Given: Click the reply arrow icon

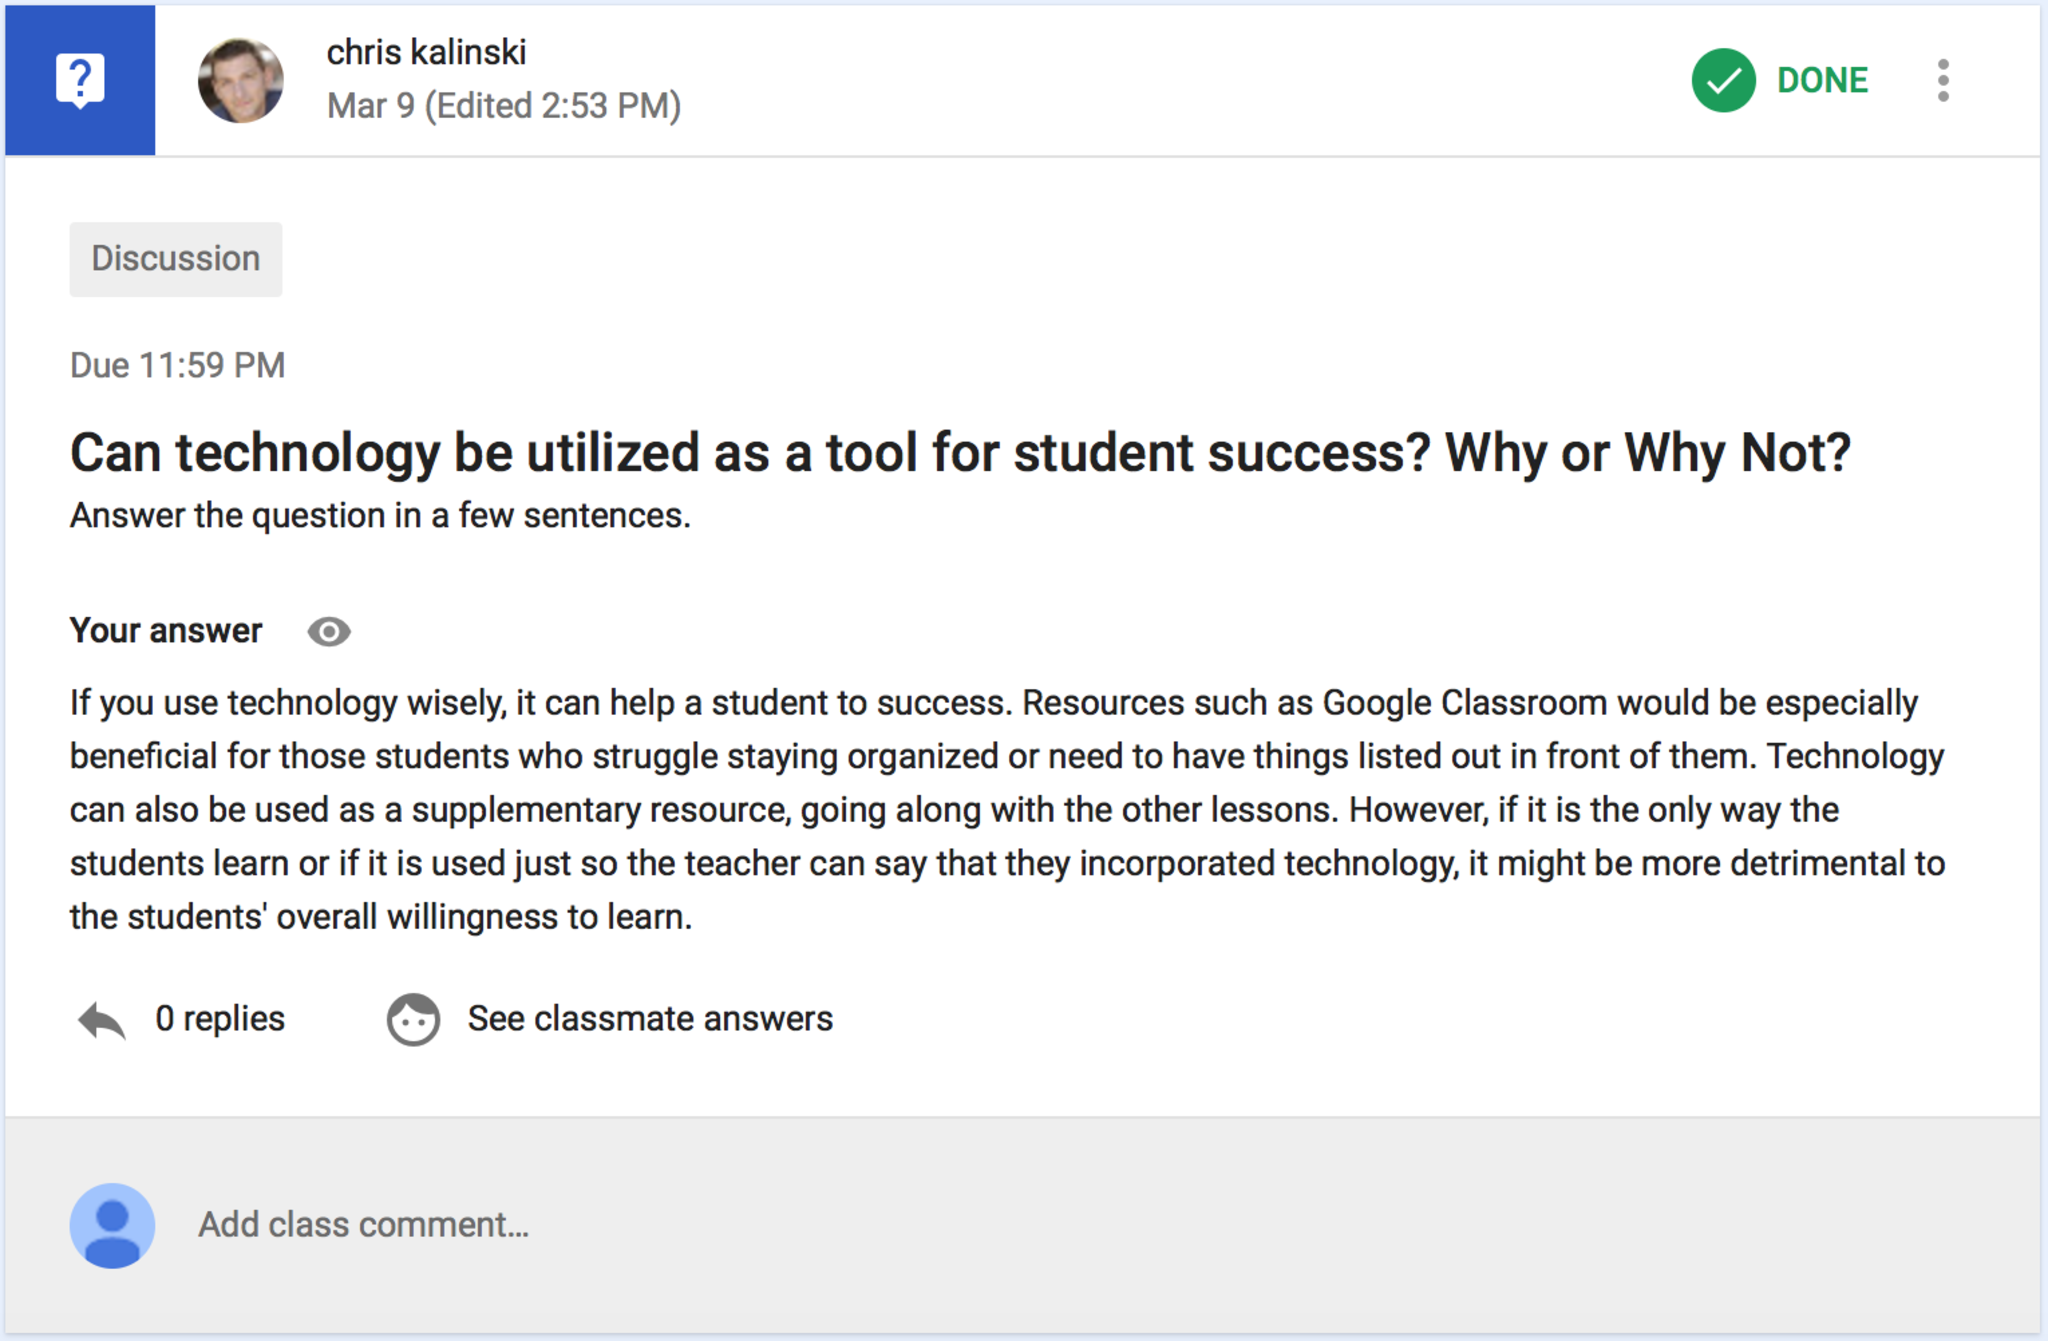Looking at the screenshot, I should (x=102, y=1020).
